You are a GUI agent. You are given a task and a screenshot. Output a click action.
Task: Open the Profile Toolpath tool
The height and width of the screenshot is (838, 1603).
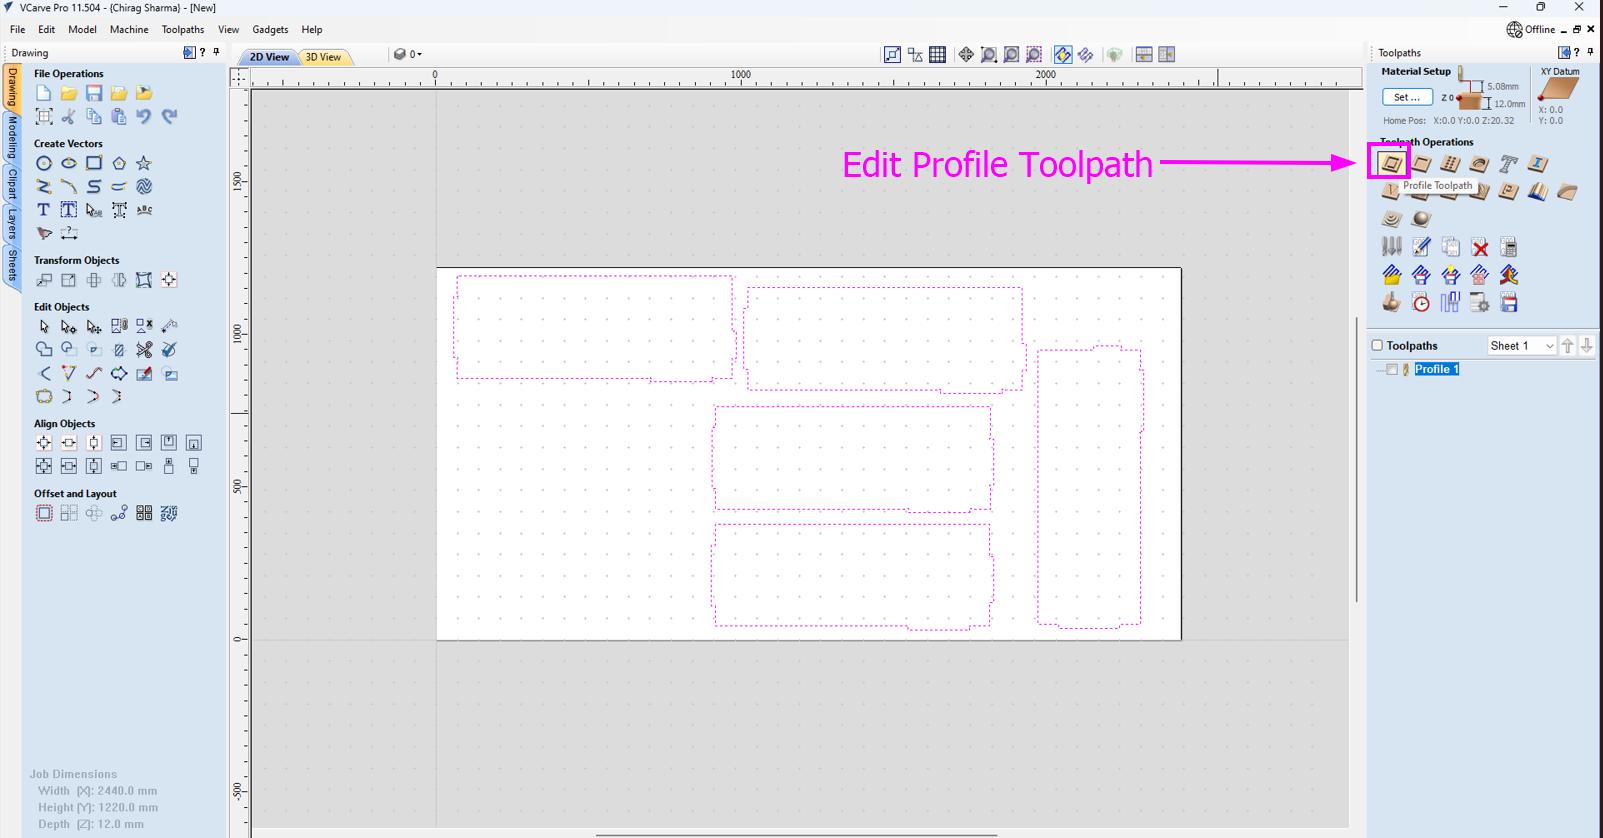1390,164
